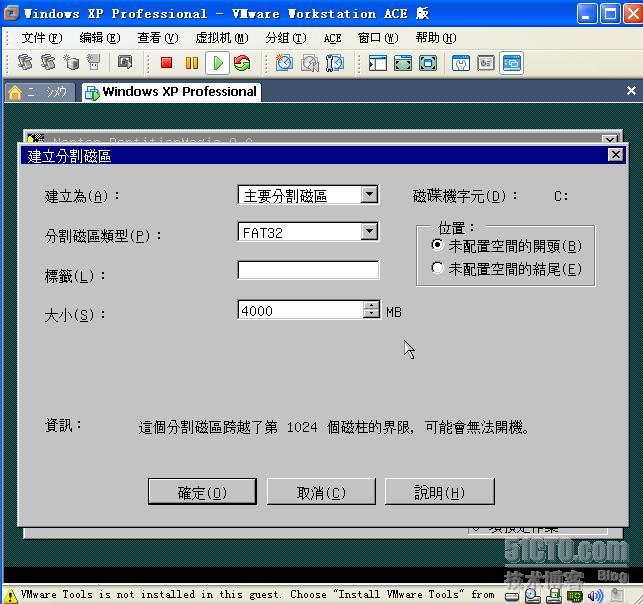The image size is (643, 604).
Task: Close the current VM tab with white X
Action: pos(632,91)
